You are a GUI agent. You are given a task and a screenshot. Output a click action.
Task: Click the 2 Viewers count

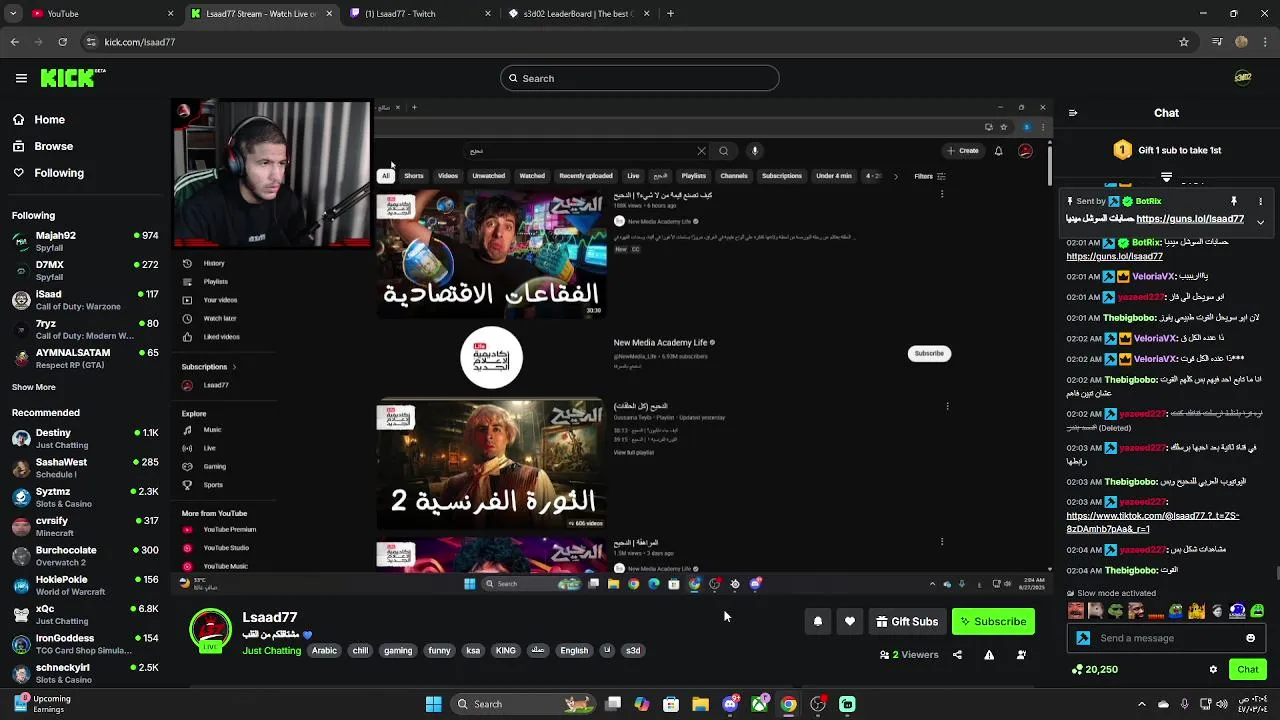tap(909, 655)
